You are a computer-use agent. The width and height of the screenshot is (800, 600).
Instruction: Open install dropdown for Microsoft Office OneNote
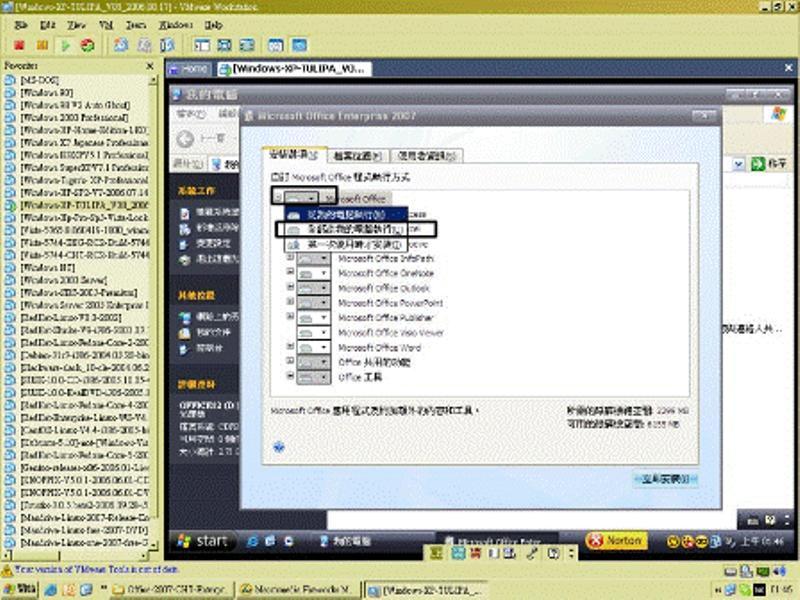[x=314, y=273]
